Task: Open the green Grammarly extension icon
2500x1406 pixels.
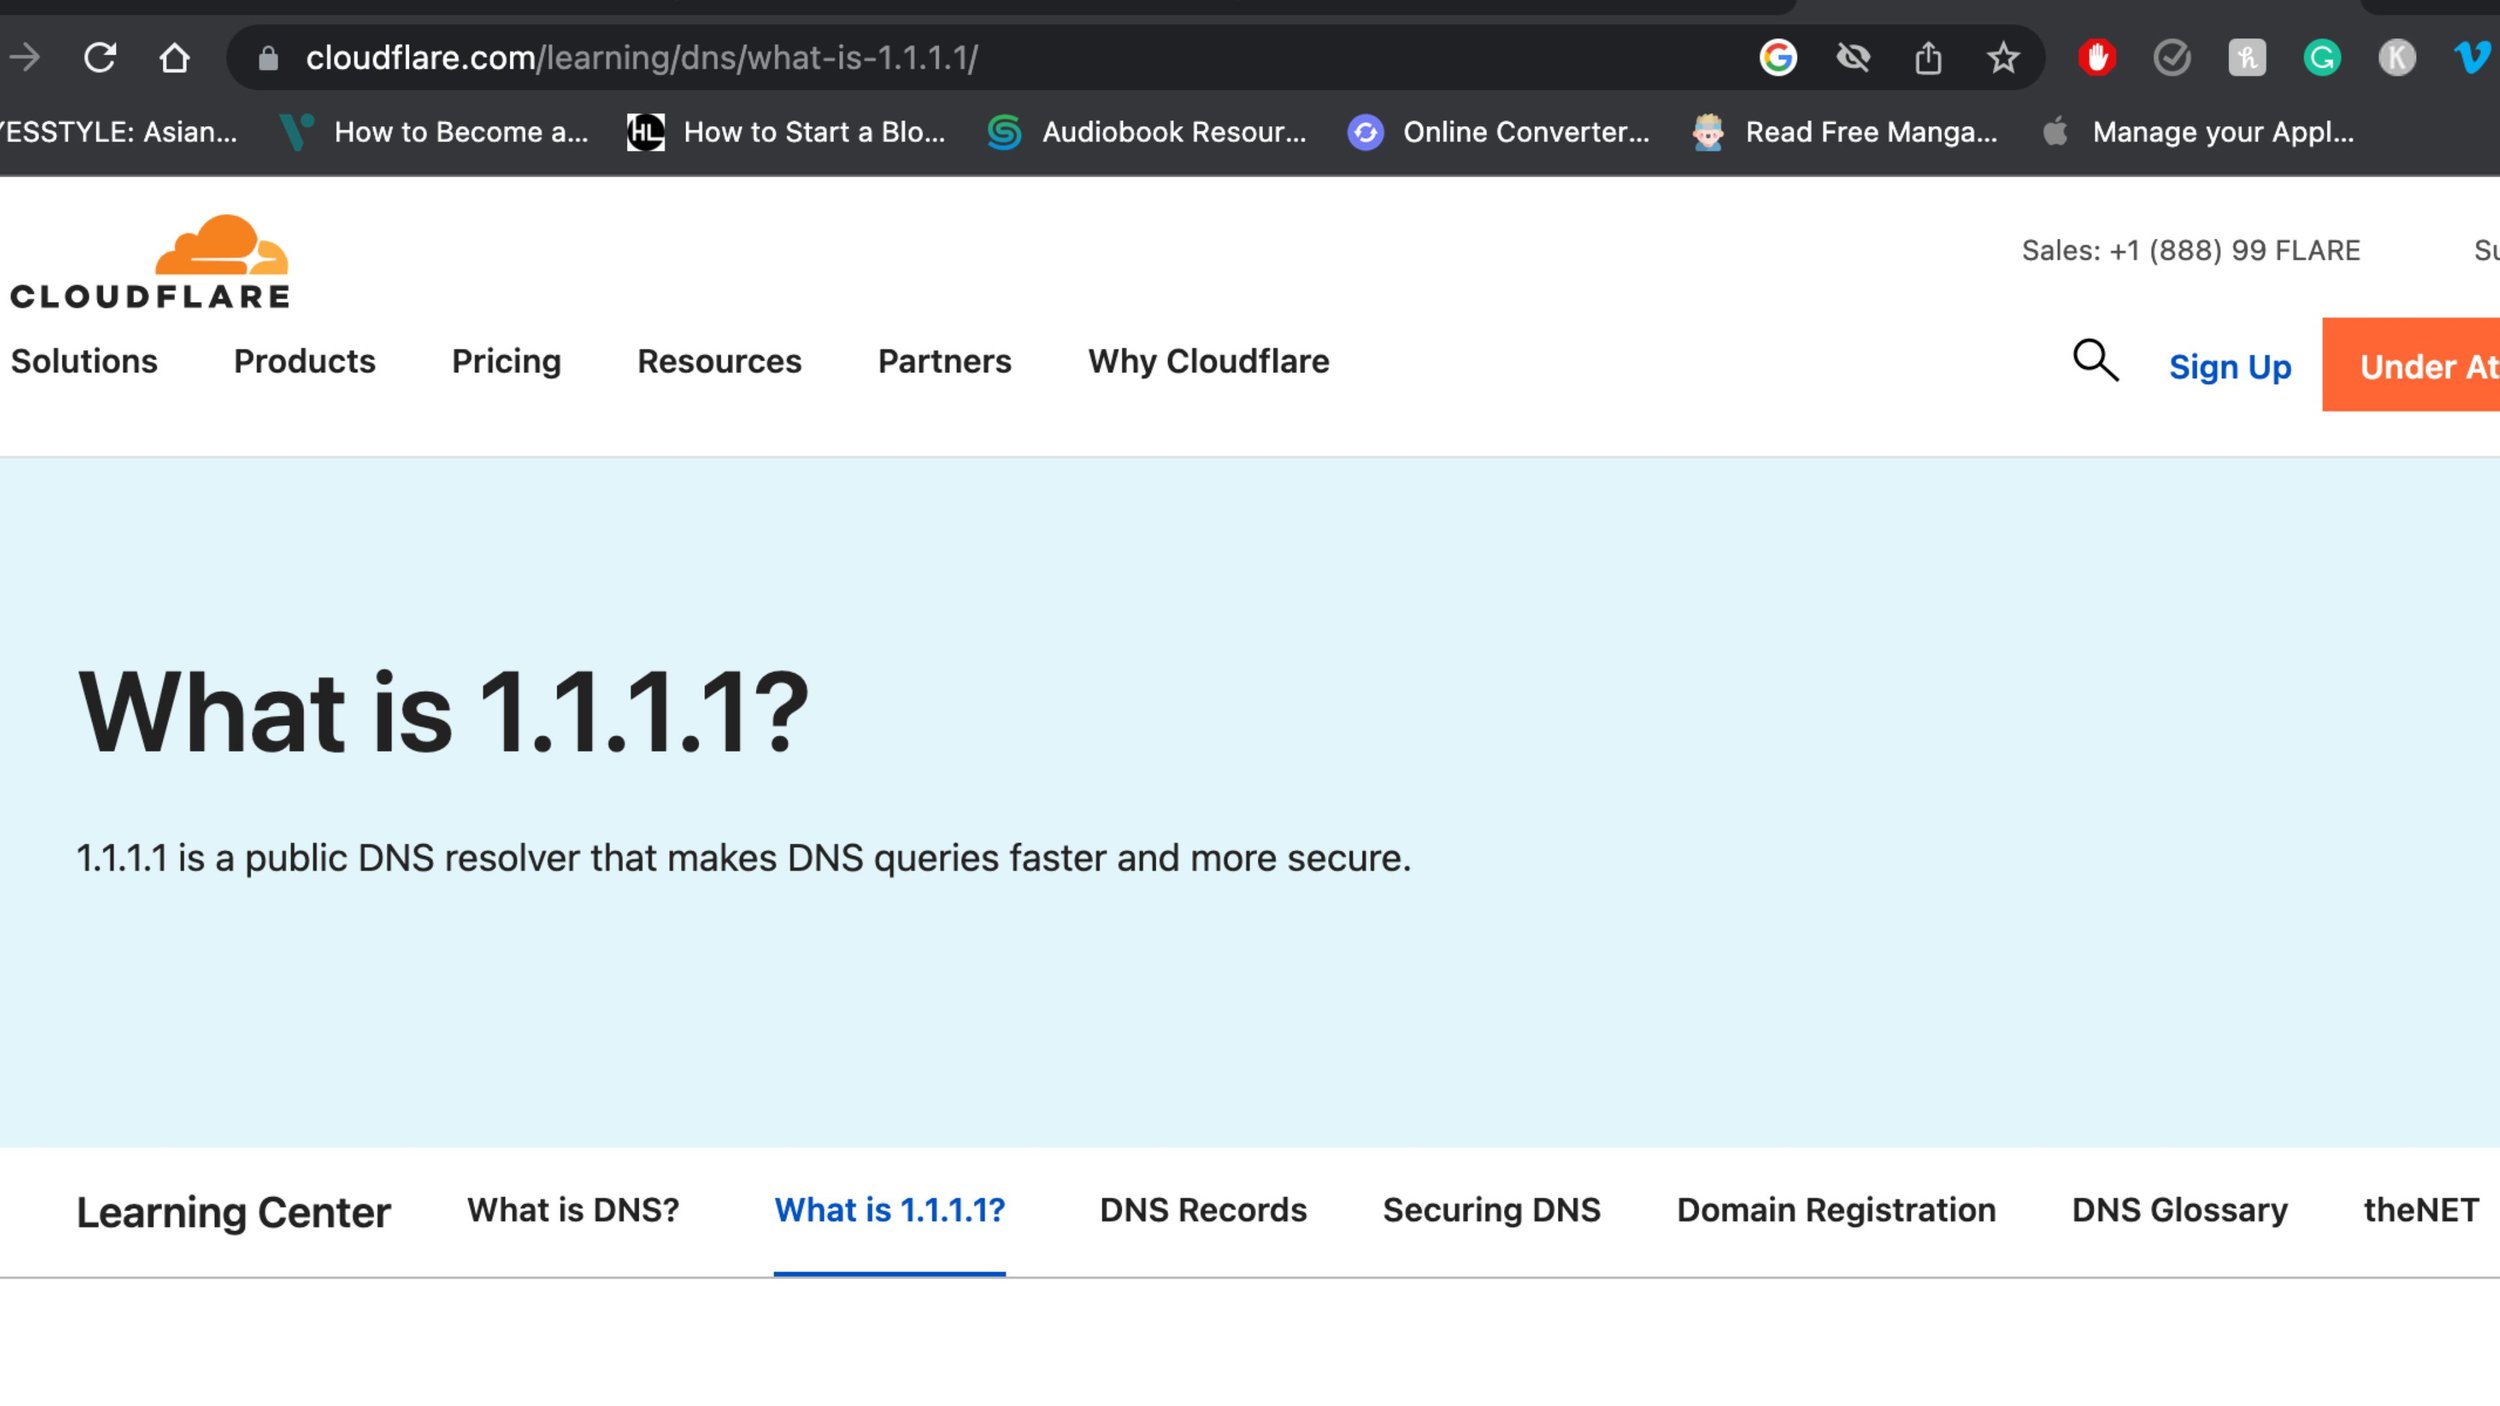Action: click(x=2322, y=58)
